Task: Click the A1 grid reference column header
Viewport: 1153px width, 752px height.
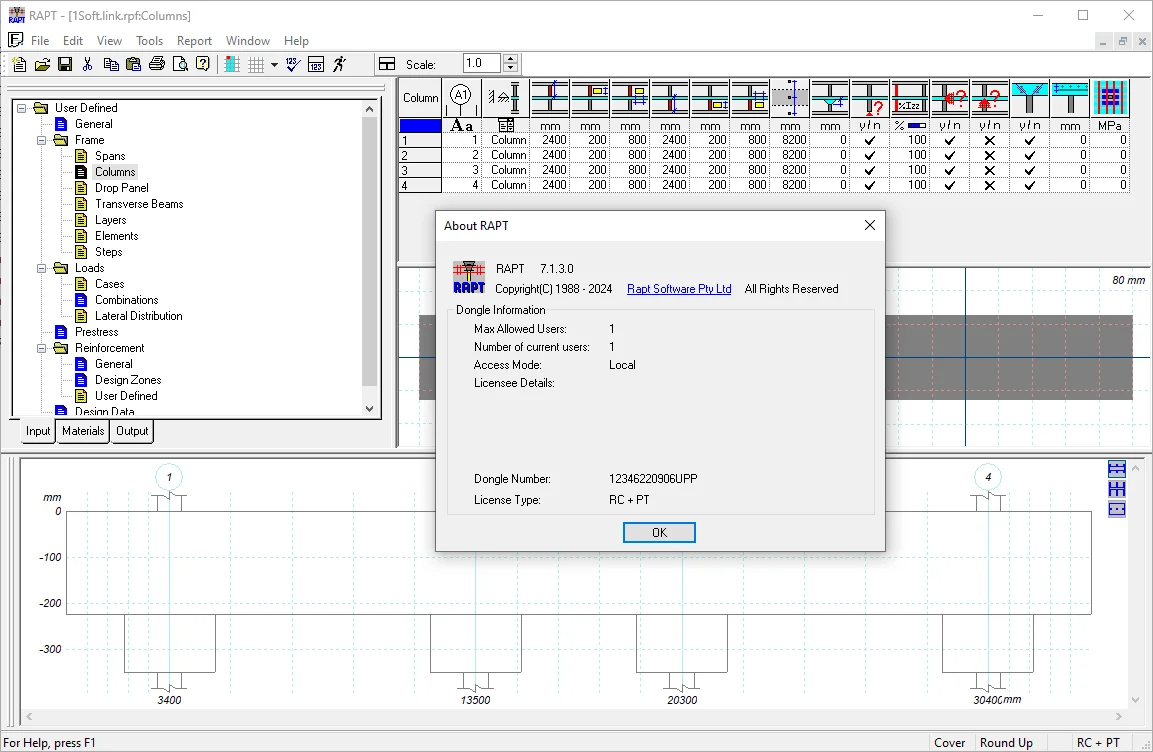Action: (461, 98)
